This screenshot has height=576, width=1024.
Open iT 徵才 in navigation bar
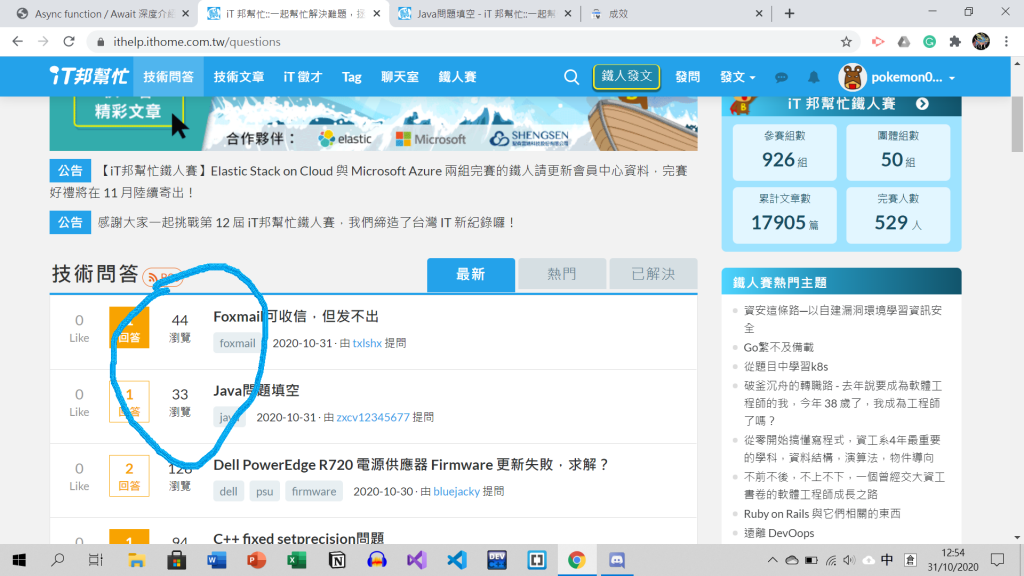(x=303, y=77)
